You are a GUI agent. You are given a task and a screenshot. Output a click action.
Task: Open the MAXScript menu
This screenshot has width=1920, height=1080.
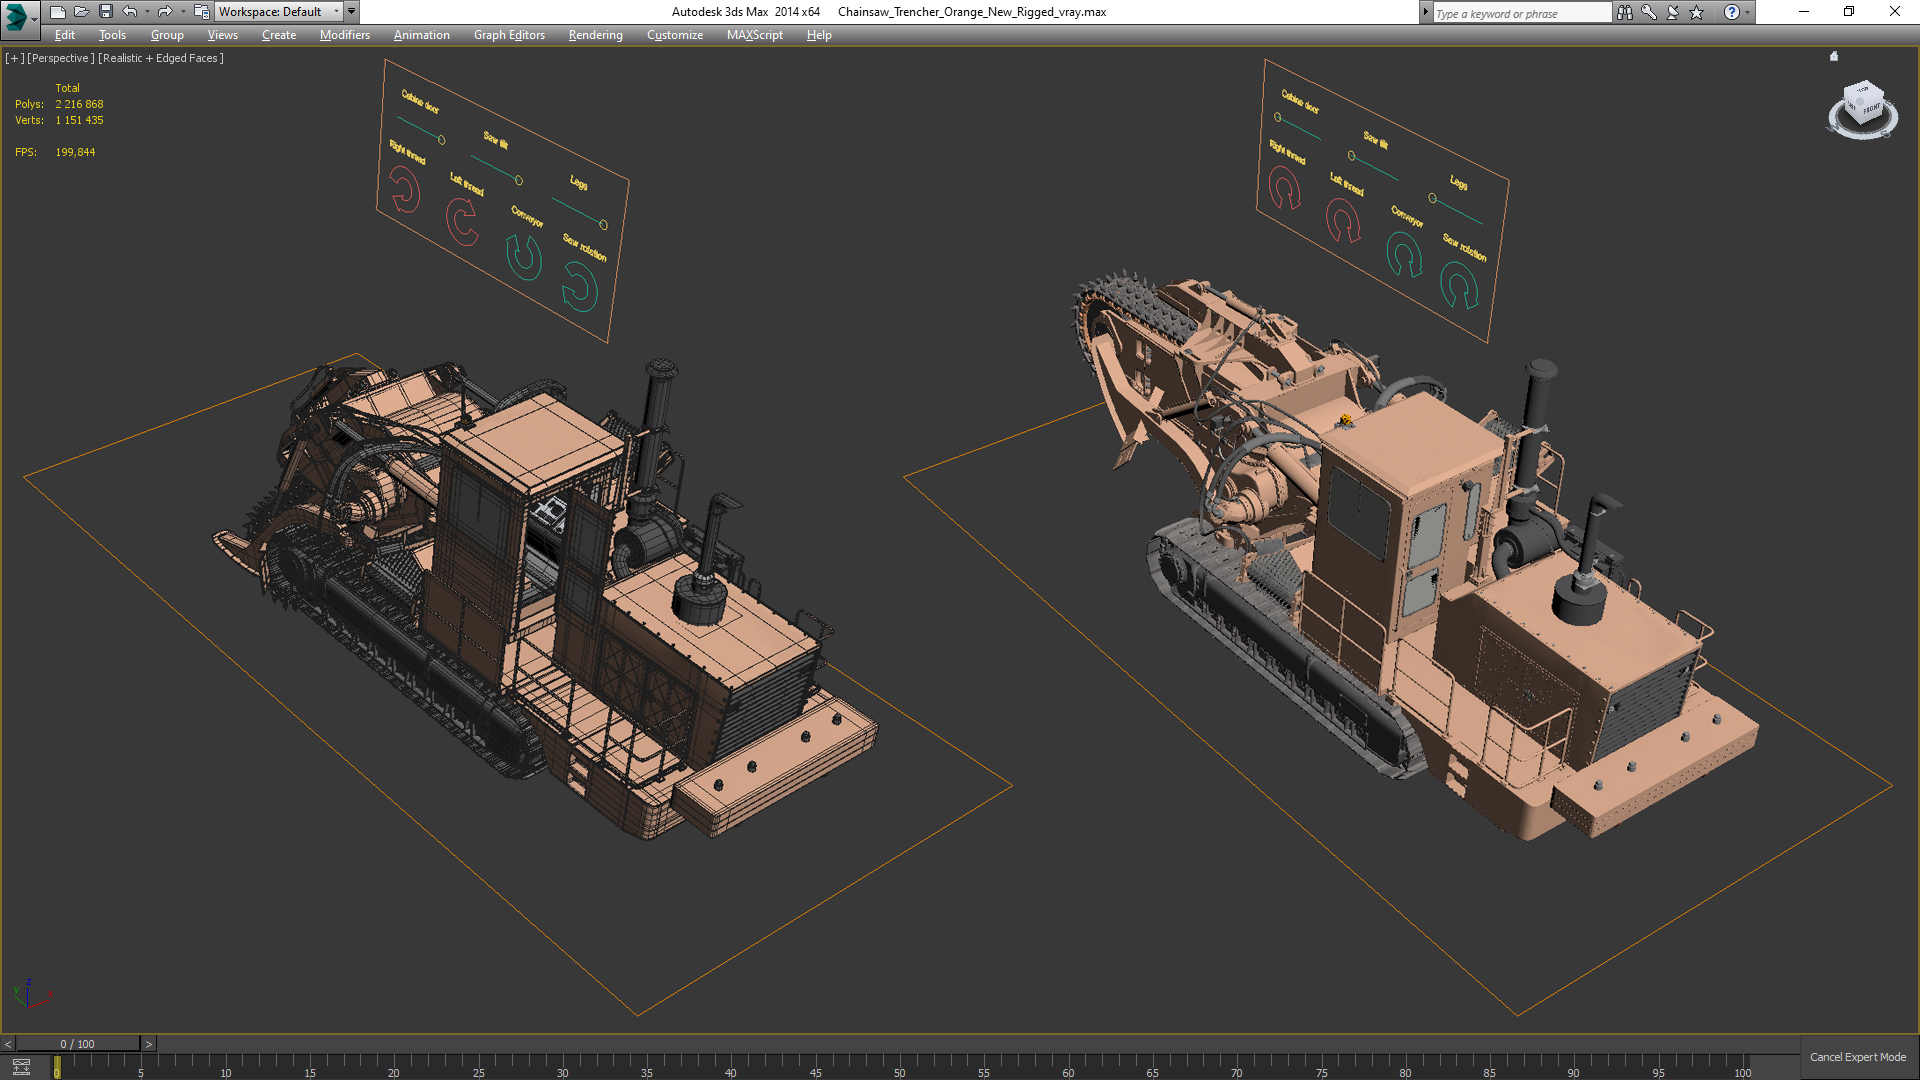click(x=754, y=35)
